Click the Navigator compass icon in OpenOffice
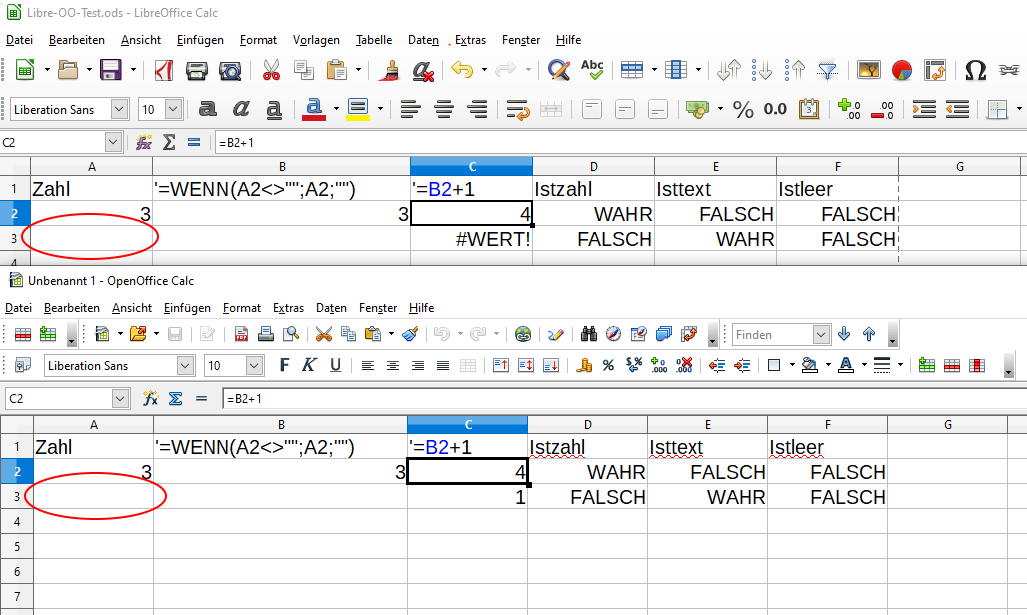 pos(613,334)
